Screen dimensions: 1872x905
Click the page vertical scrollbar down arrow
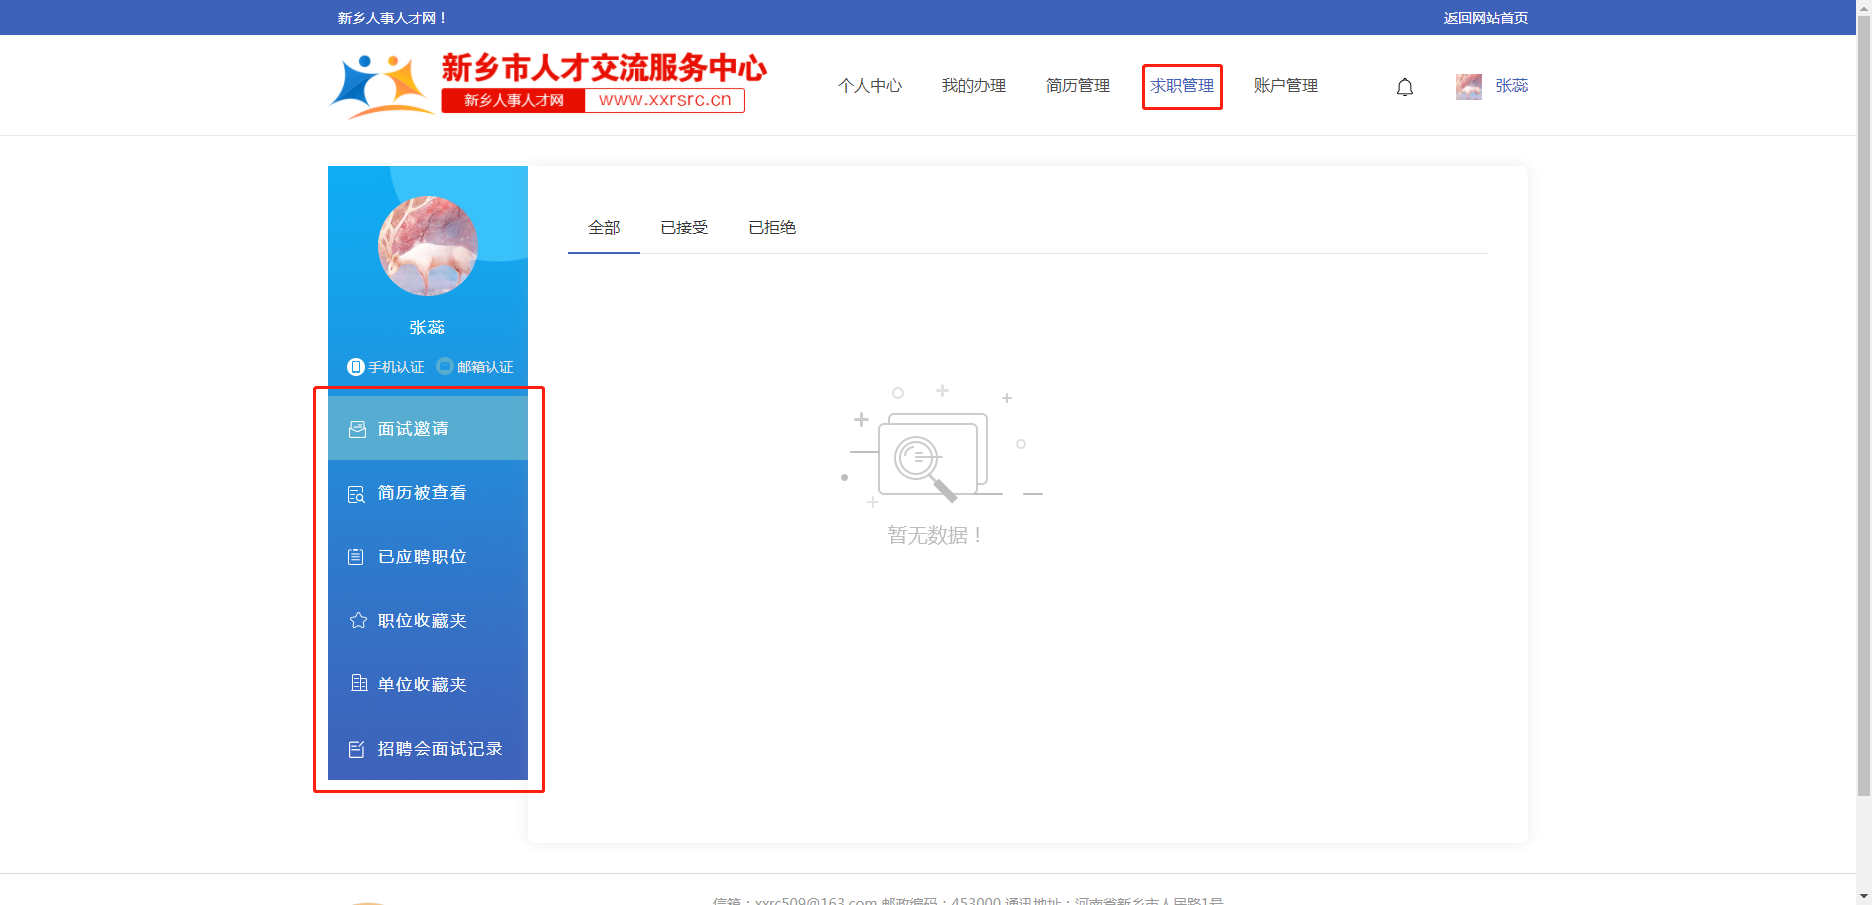(1863, 896)
